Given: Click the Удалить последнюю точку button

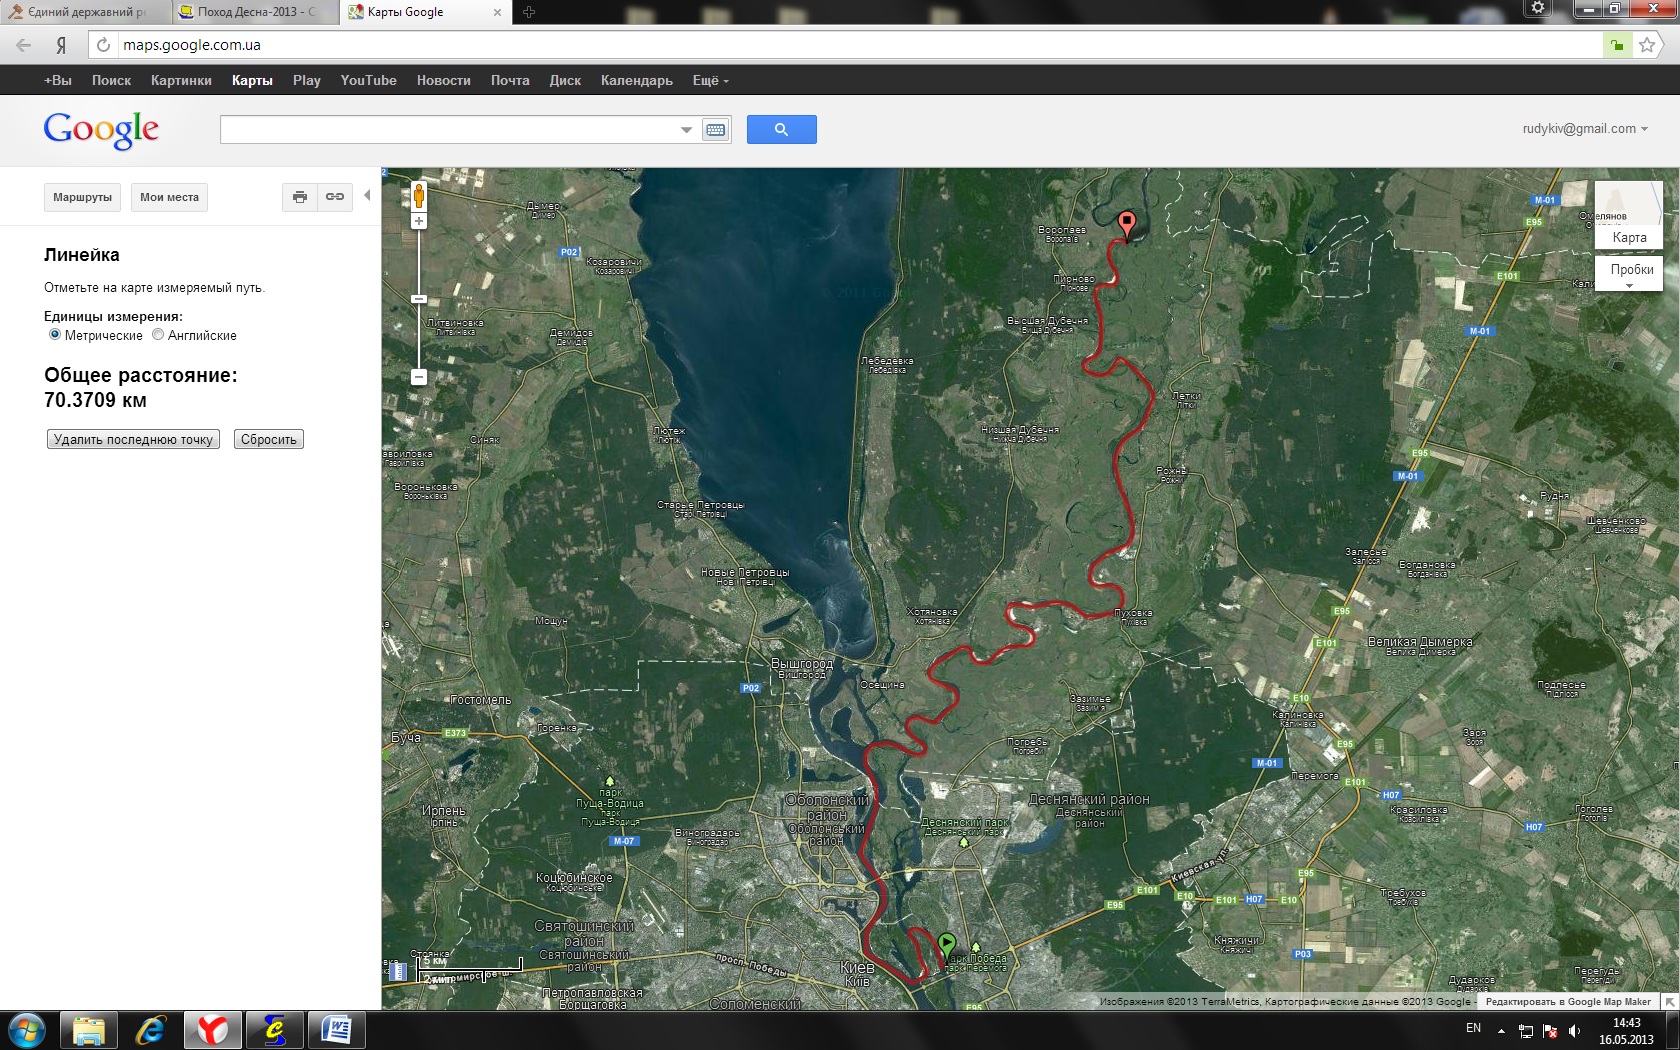Looking at the screenshot, I should click(x=133, y=439).
